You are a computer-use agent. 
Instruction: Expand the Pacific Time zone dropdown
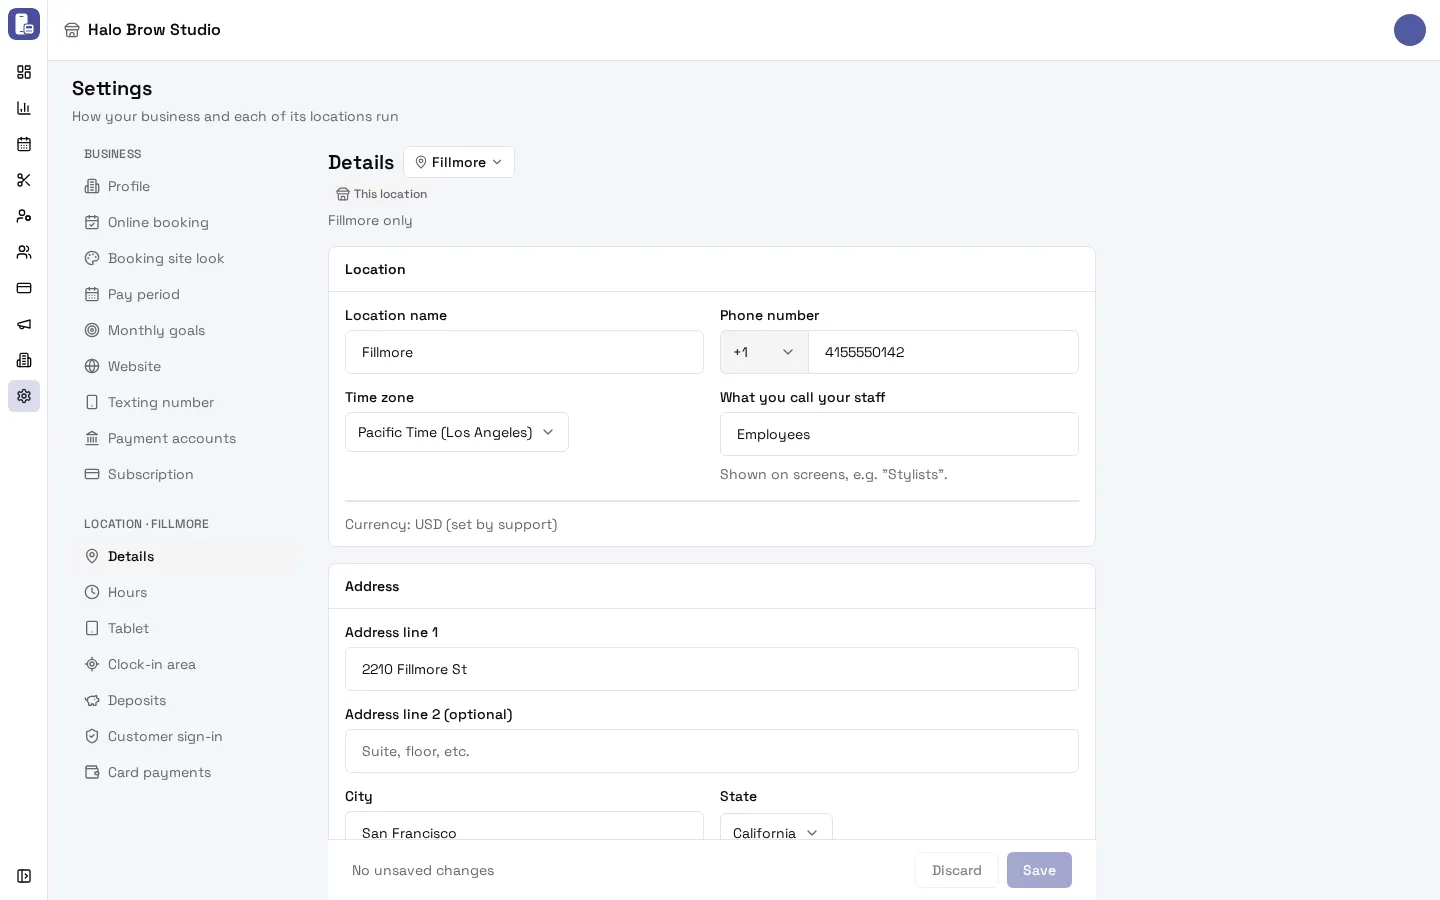pyautogui.click(x=457, y=432)
